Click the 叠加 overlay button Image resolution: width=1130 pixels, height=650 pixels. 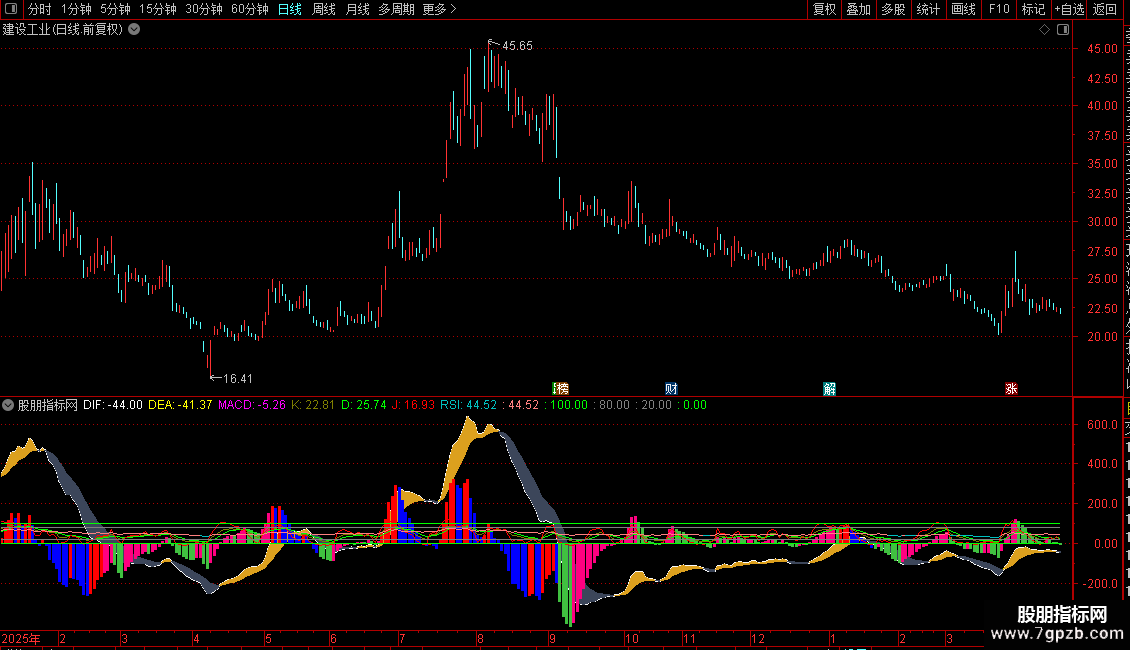click(858, 9)
